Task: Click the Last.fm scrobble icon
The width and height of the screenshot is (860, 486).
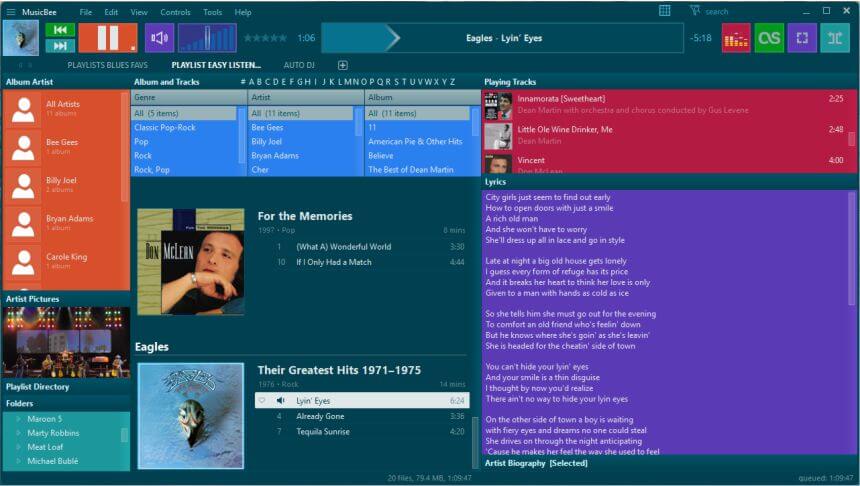Action: pos(769,38)
